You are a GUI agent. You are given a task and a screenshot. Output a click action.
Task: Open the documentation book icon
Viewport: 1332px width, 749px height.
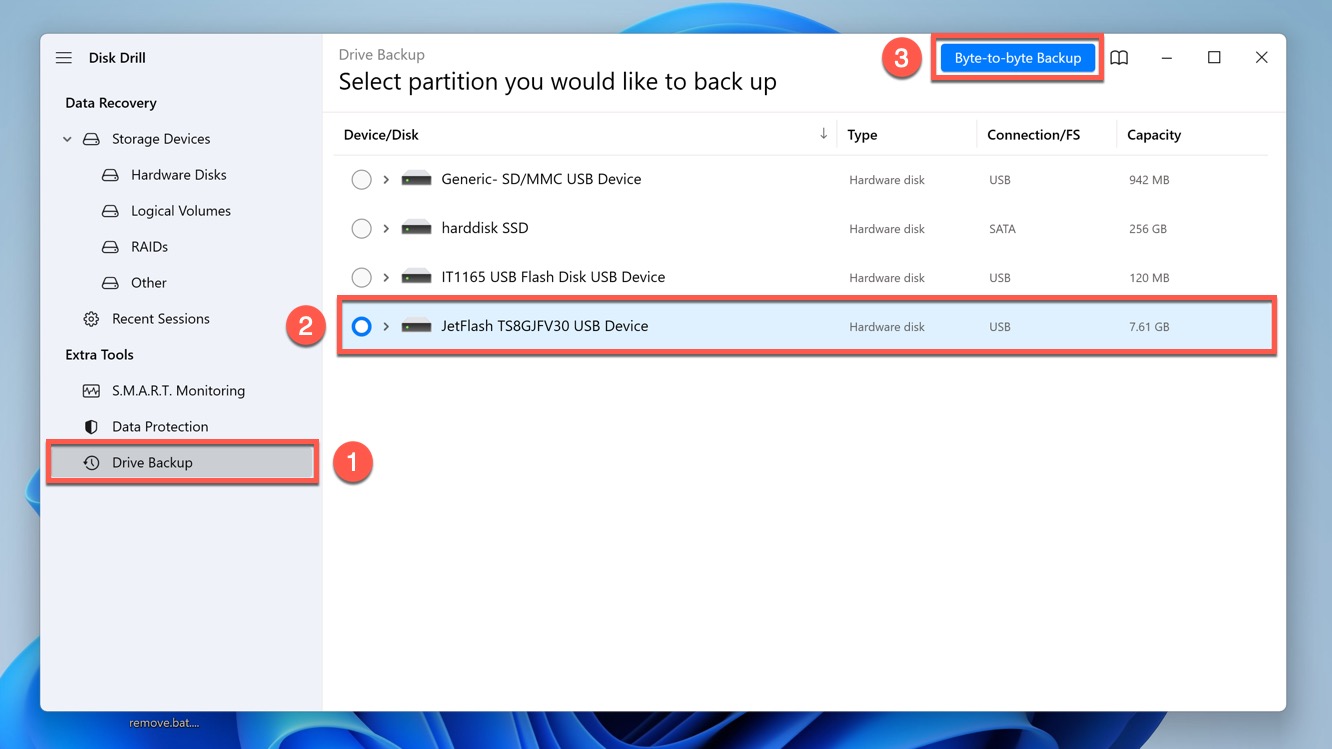pyautogui.click(x=1119, y=57)
